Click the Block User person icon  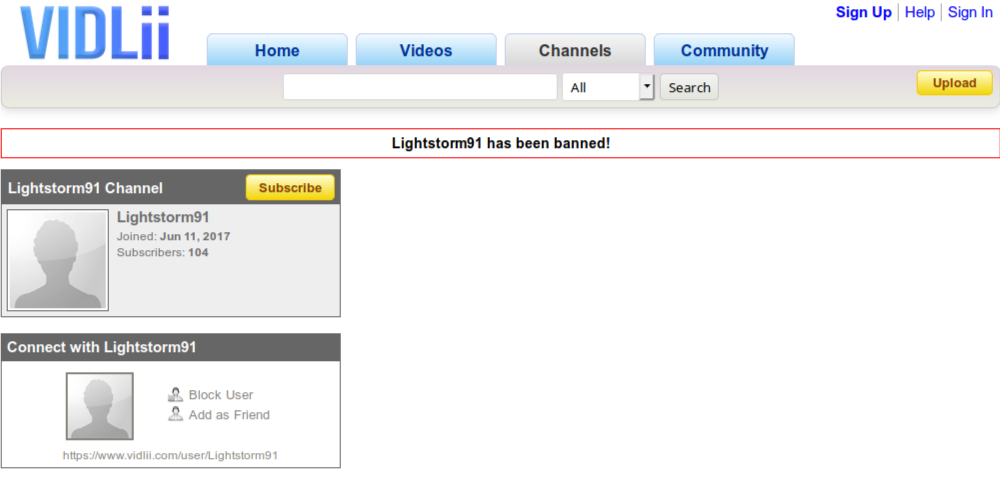(x=176, y=395)
